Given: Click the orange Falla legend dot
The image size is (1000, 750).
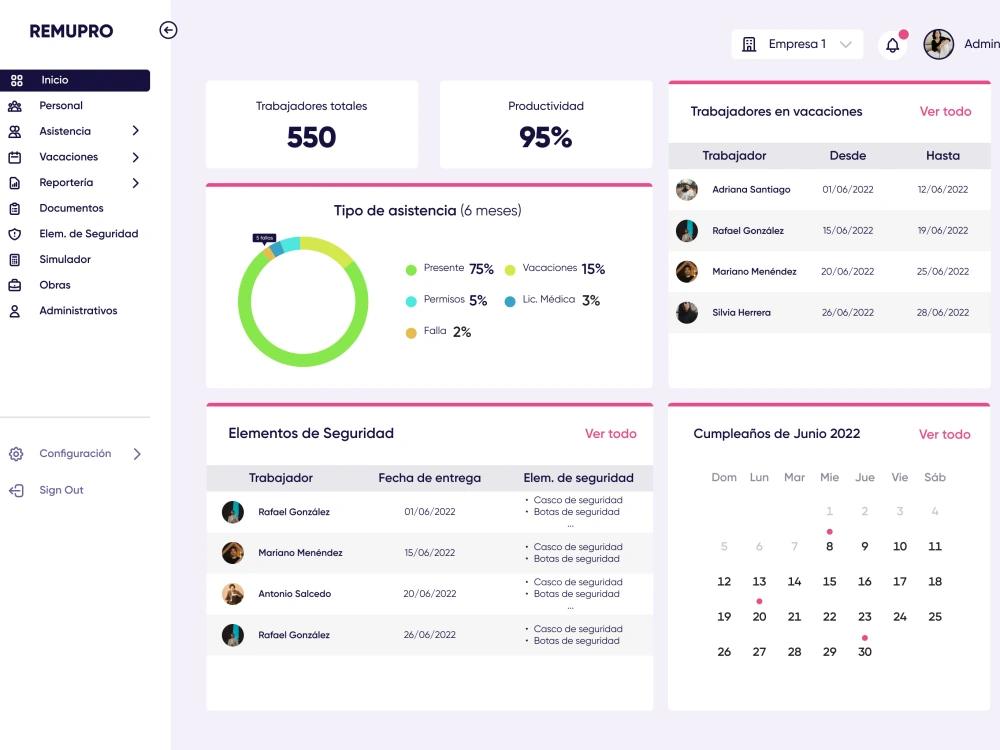Looking at the screenshot, I should [411, 333].
